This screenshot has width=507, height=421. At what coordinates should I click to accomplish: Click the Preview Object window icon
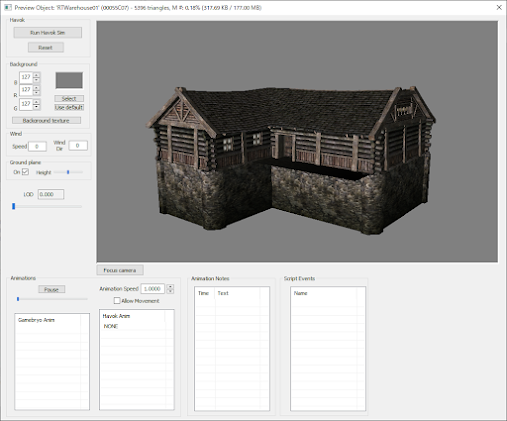pyautogui.click(x=7, y=7)
